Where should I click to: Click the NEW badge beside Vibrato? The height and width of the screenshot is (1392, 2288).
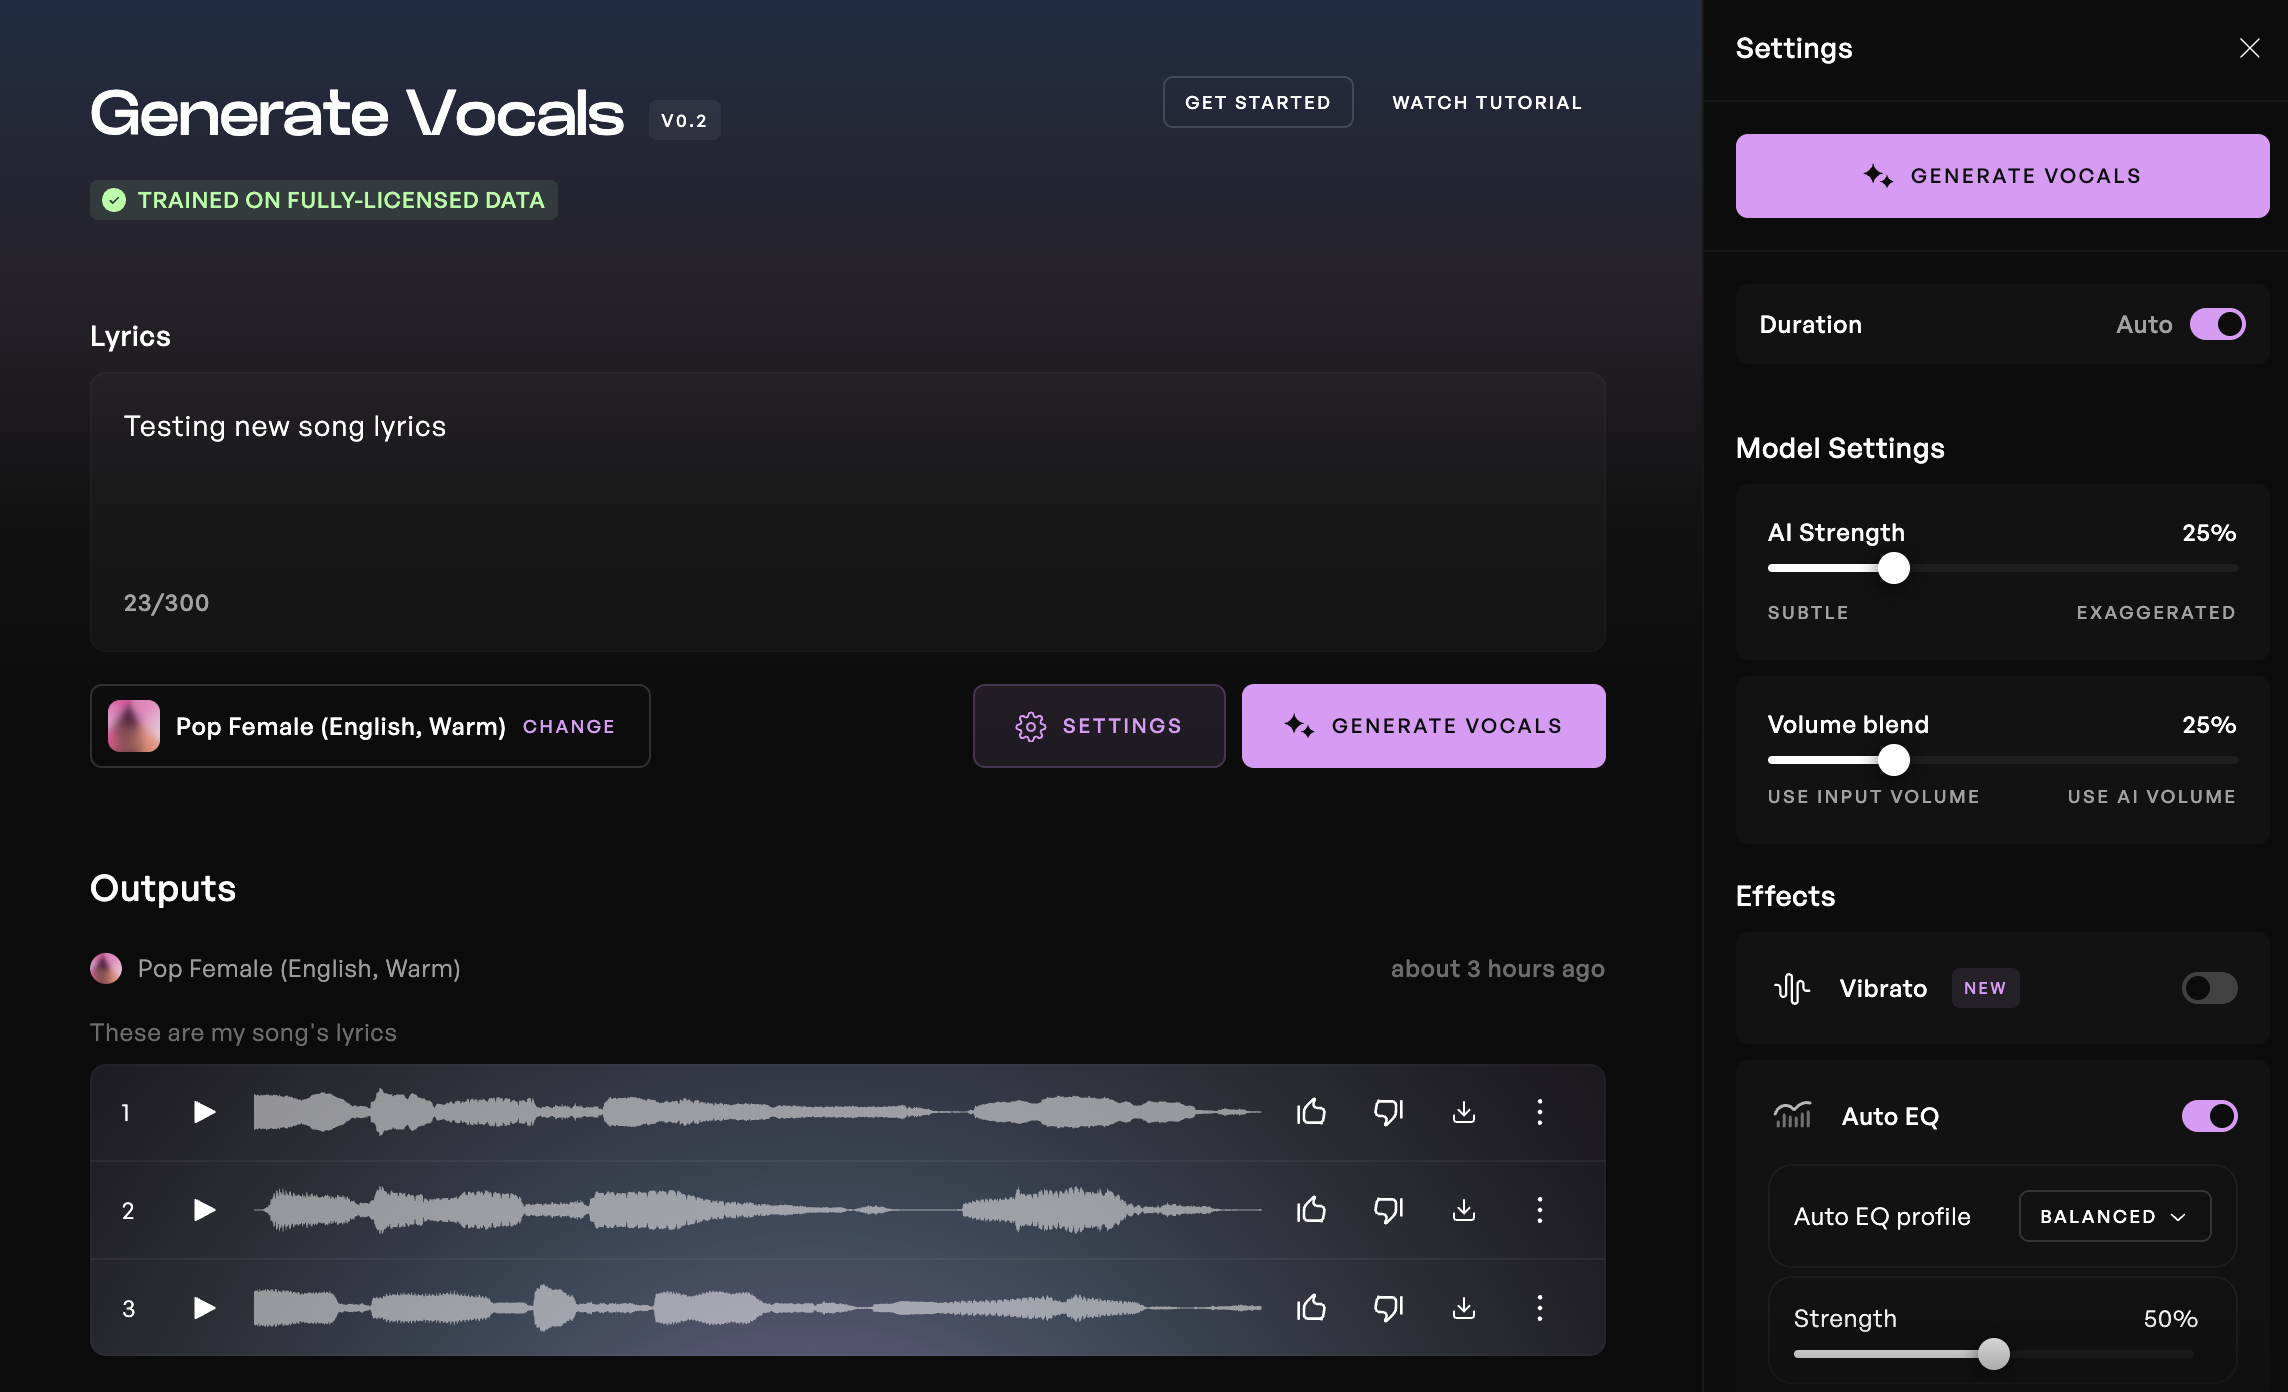(1985, 988)
